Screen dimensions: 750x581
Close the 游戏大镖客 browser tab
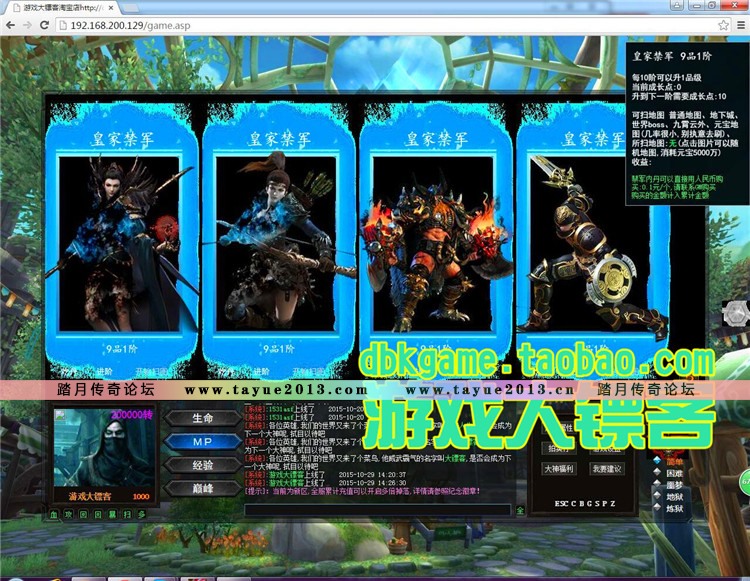click(x=111, y=8)
